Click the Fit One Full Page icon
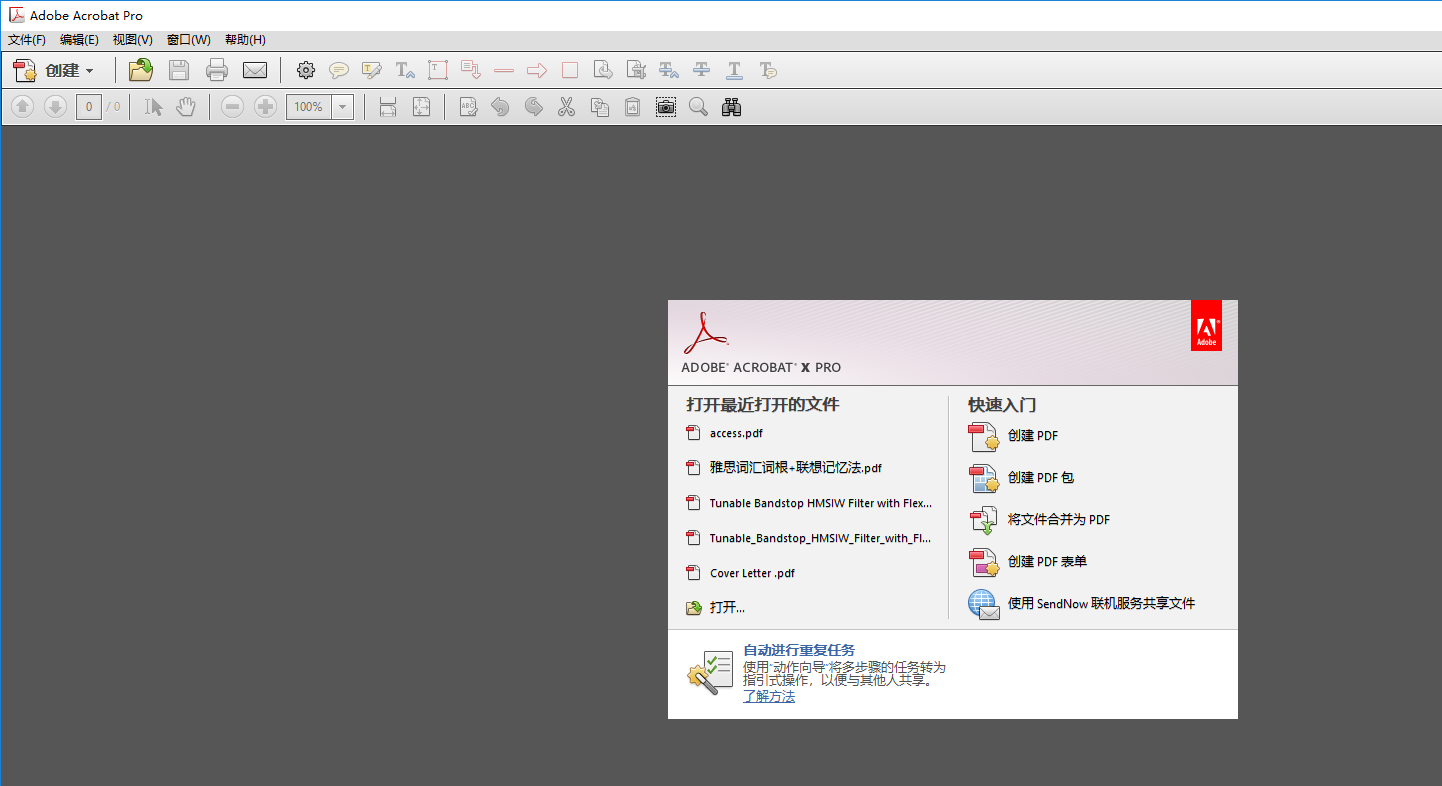 (x=422, y=107)
